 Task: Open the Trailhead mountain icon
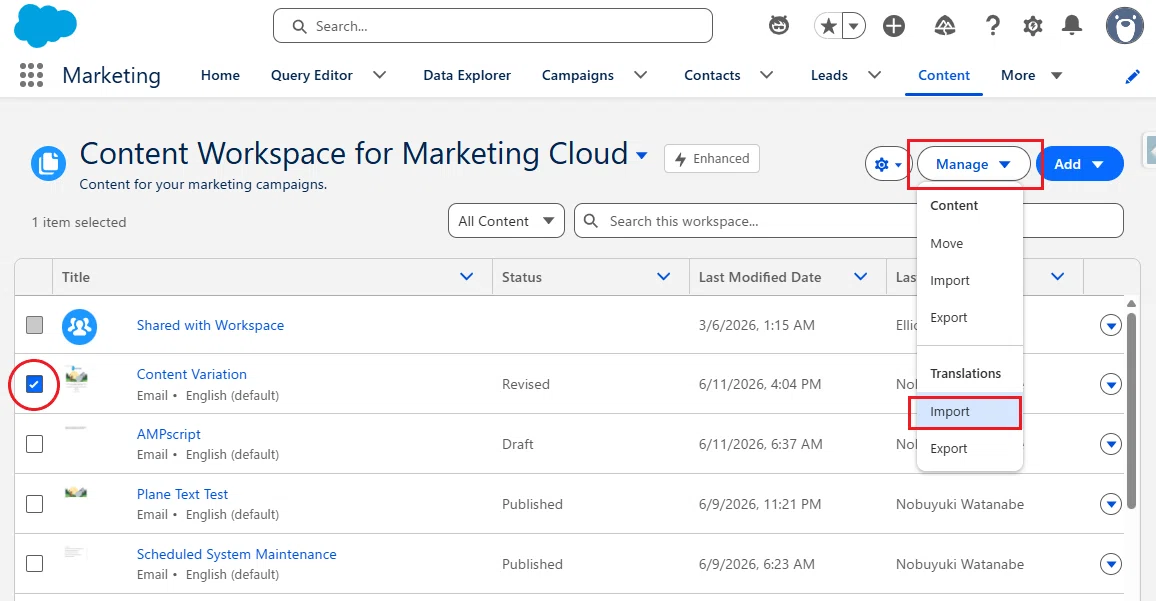[x=944, y=27]
